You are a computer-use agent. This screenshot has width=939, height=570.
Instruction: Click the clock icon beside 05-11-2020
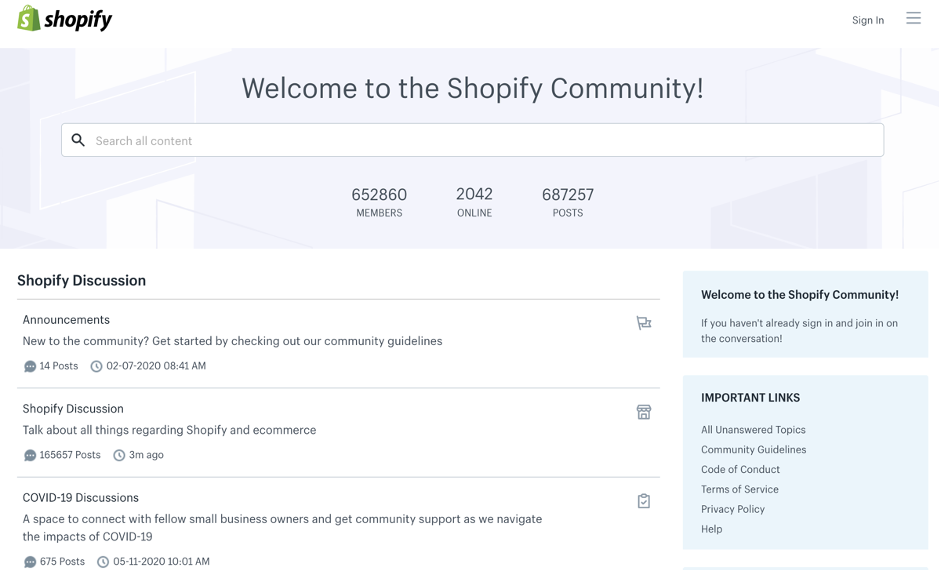click(x=103, y=562)
